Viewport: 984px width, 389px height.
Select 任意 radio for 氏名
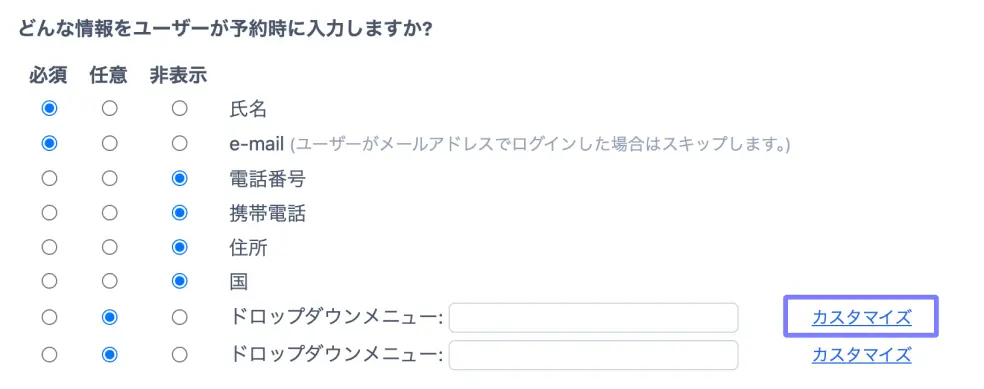pos(110,109)
